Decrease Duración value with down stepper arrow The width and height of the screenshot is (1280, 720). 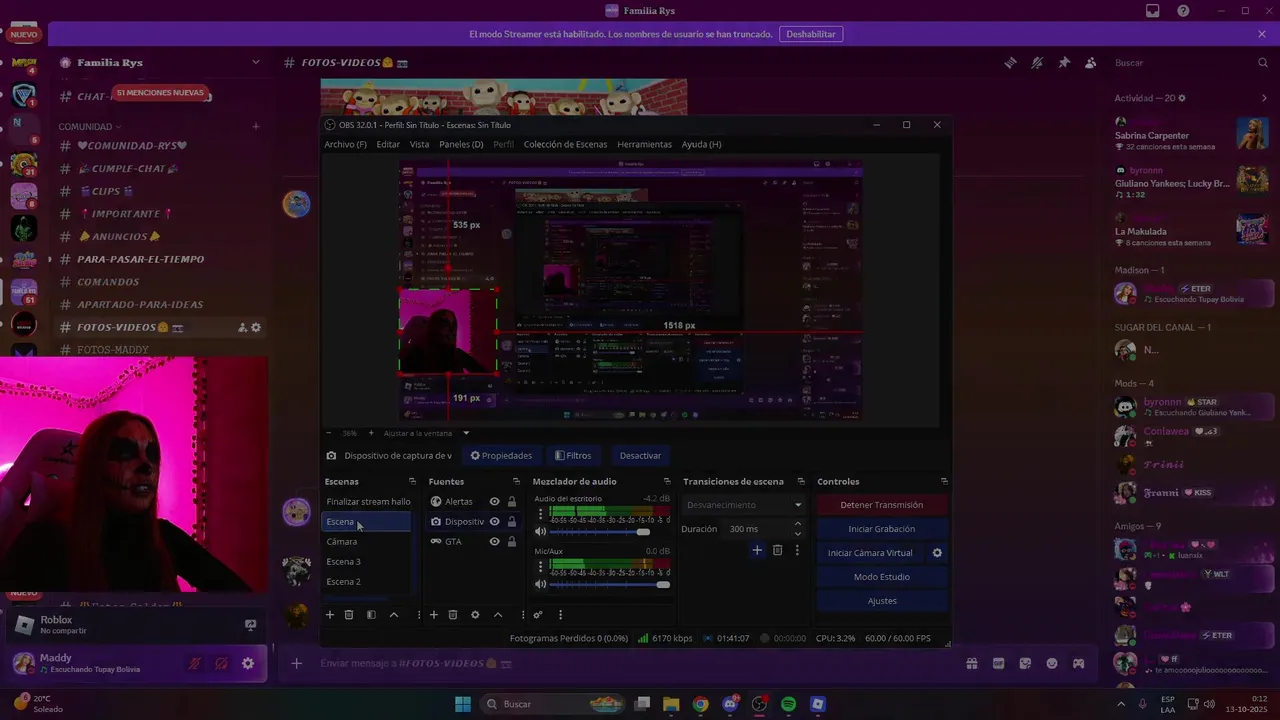[797, 533]
